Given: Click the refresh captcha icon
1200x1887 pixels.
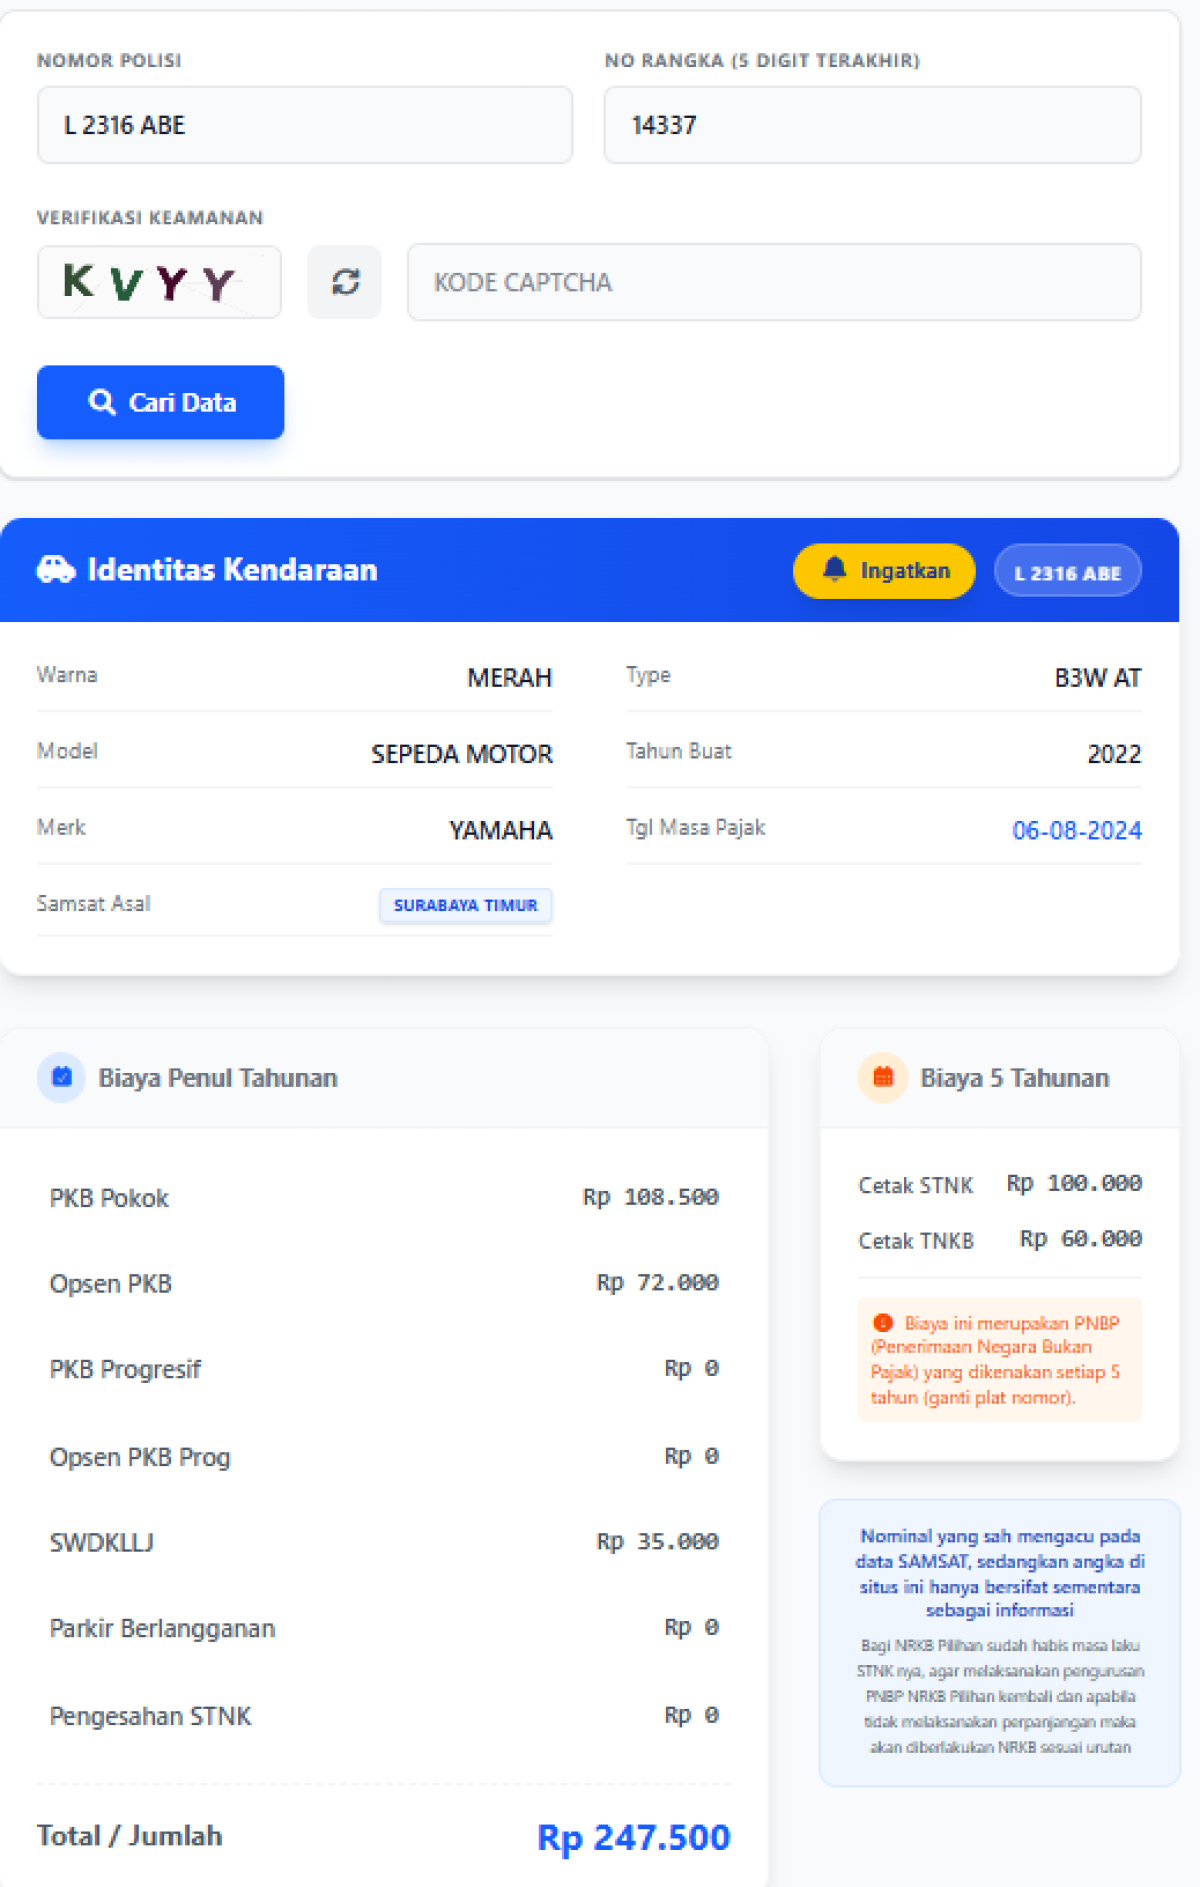Looking at the screenshot, I should coord(345,282).
